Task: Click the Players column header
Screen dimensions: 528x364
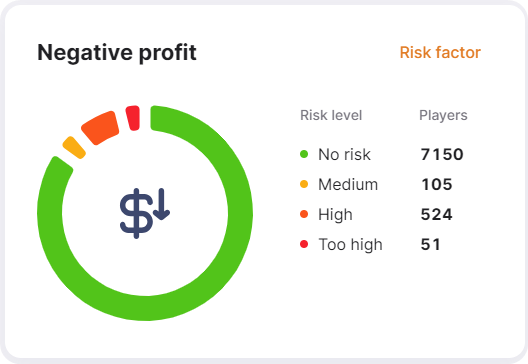Action: pyautogui.click(x=443, y=115)
